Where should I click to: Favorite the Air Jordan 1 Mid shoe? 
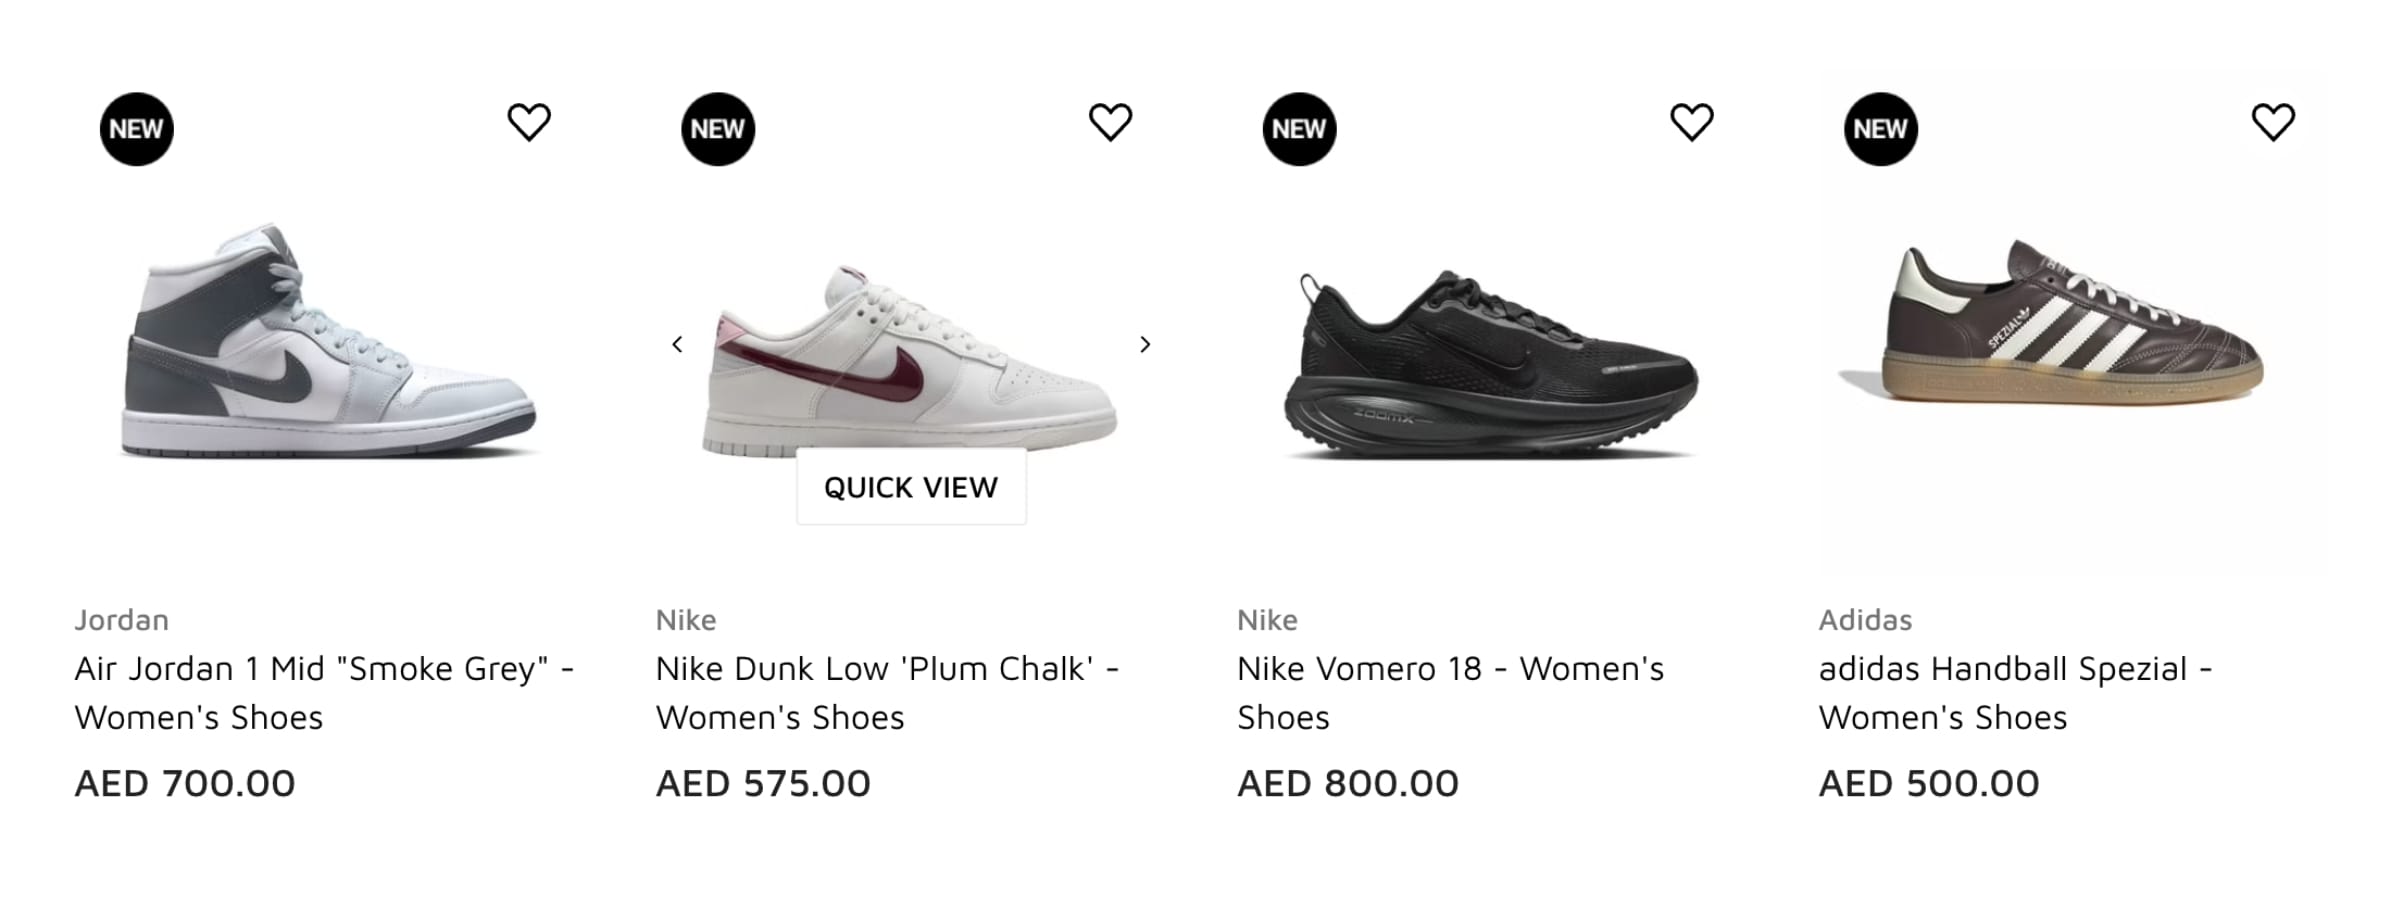(x=529, y=123)
